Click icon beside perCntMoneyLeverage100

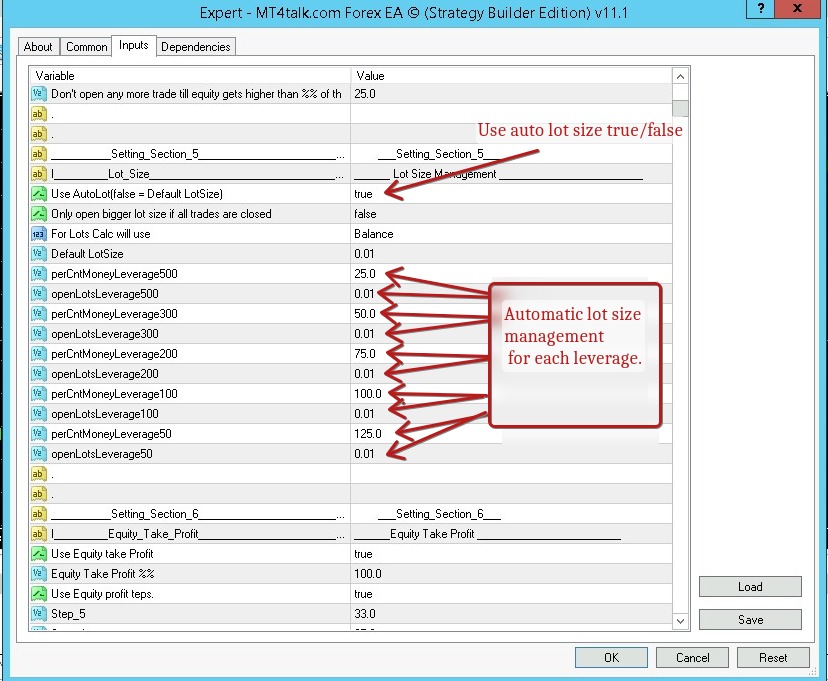point(39,394)
